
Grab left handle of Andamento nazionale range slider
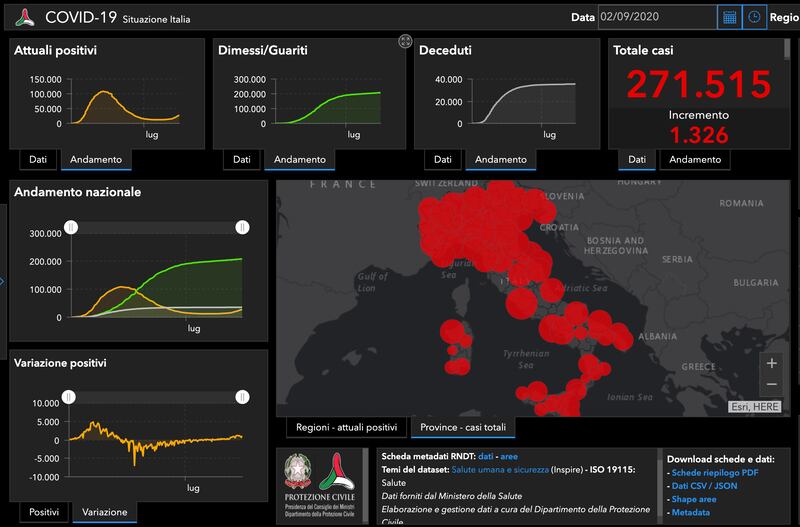(71, 227)
